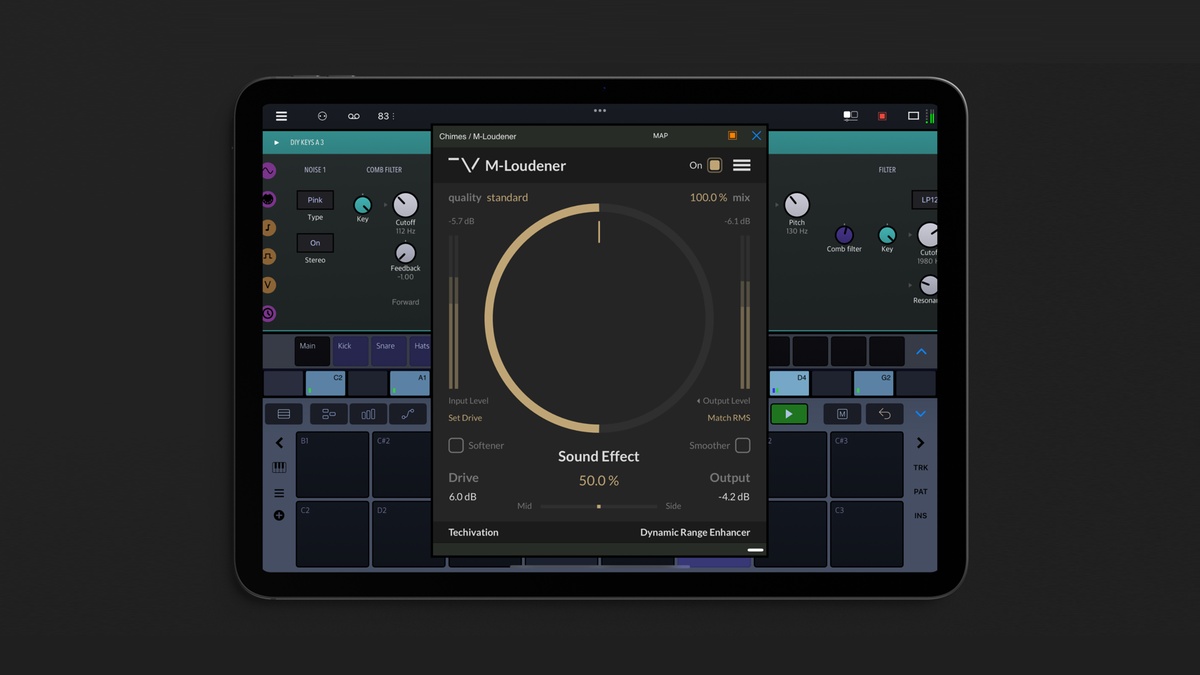Click the teal Key knob in Comb Filter
Viewport: 1200px width, 675px height.
362,205
